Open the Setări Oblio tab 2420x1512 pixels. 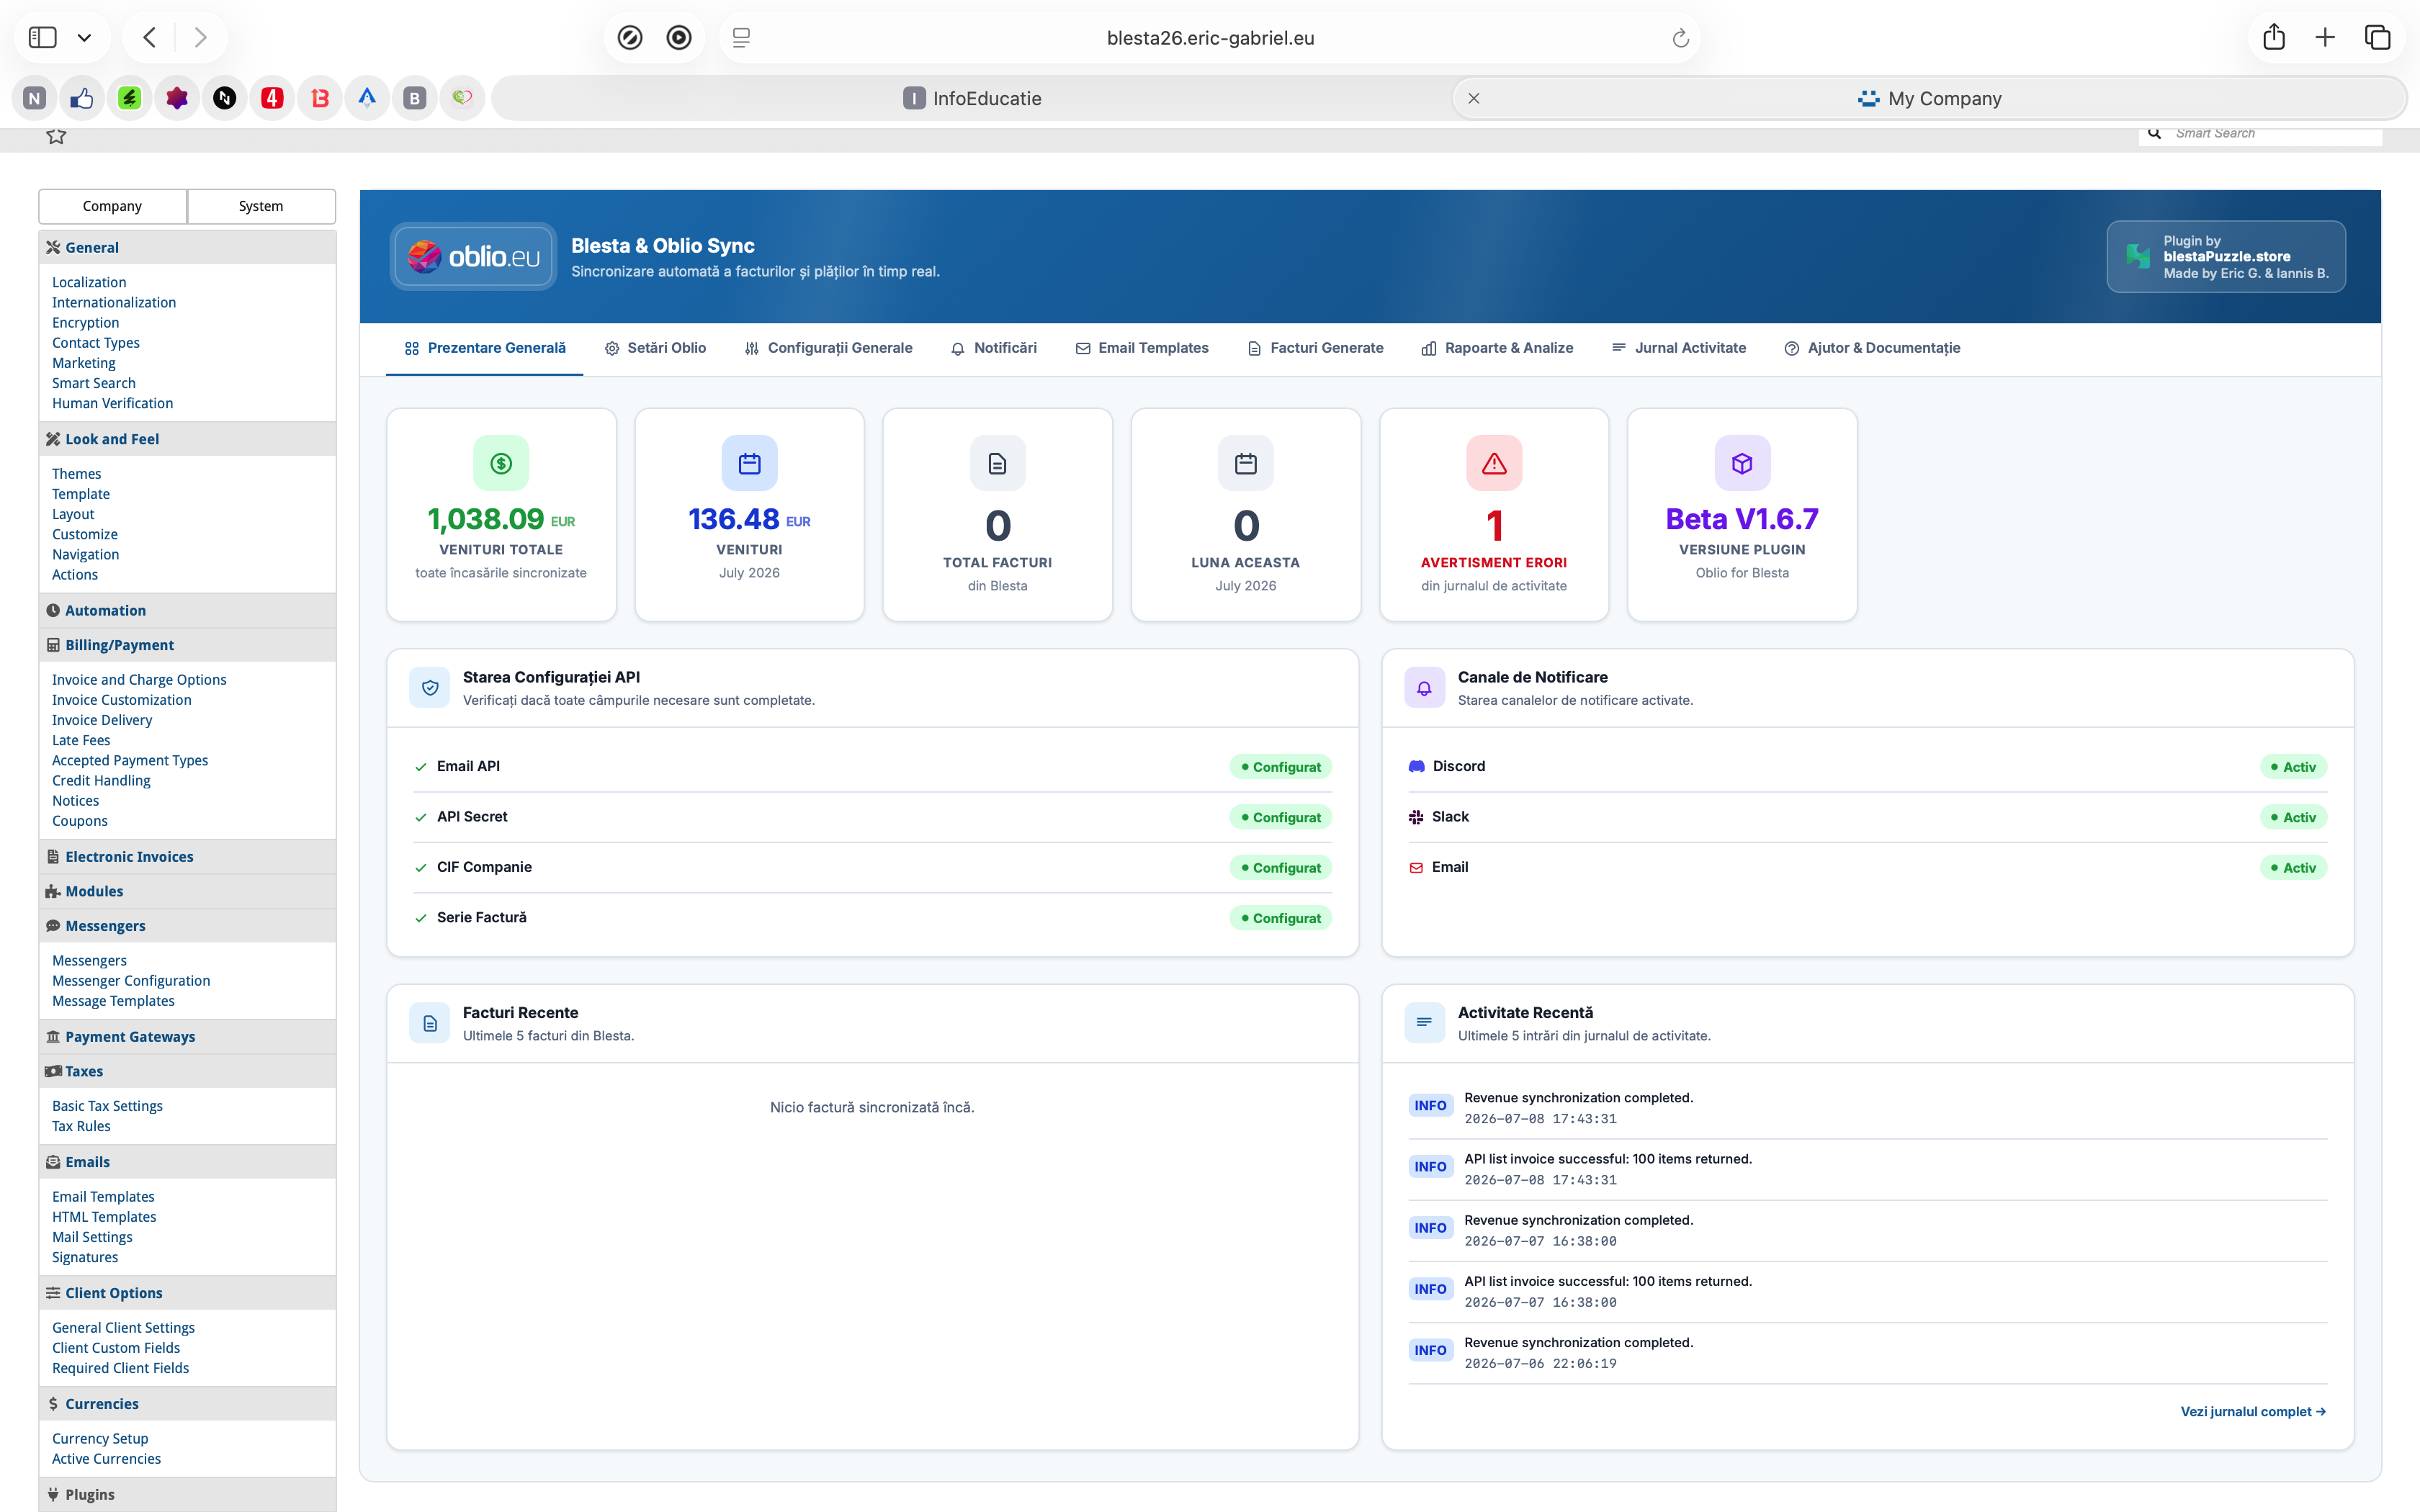(x=655, y=348)
